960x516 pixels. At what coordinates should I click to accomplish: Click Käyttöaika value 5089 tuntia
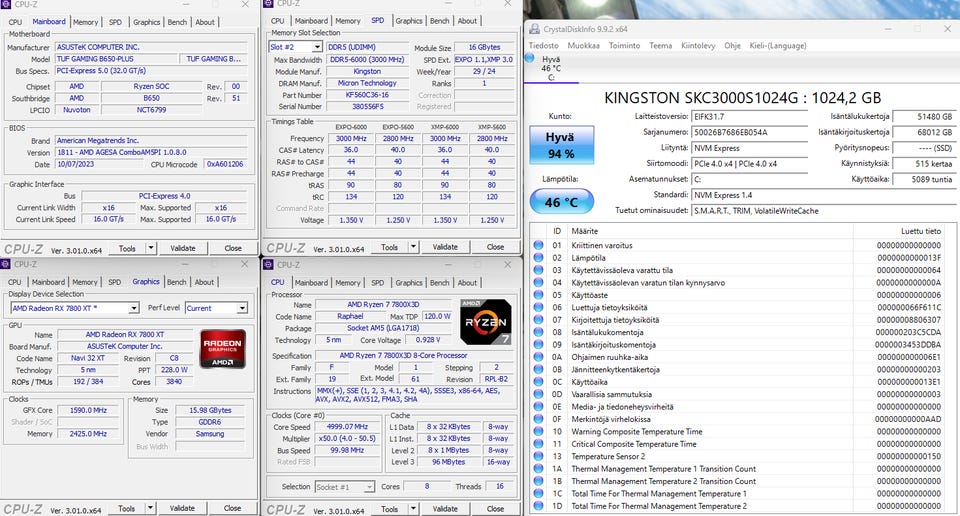(x=924, y=180)
